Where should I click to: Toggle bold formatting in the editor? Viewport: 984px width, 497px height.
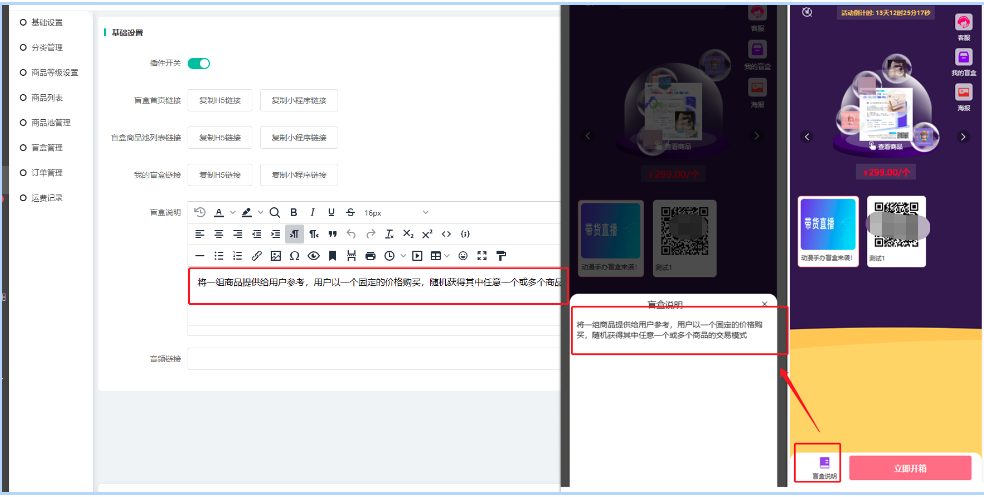coord(293,212)
